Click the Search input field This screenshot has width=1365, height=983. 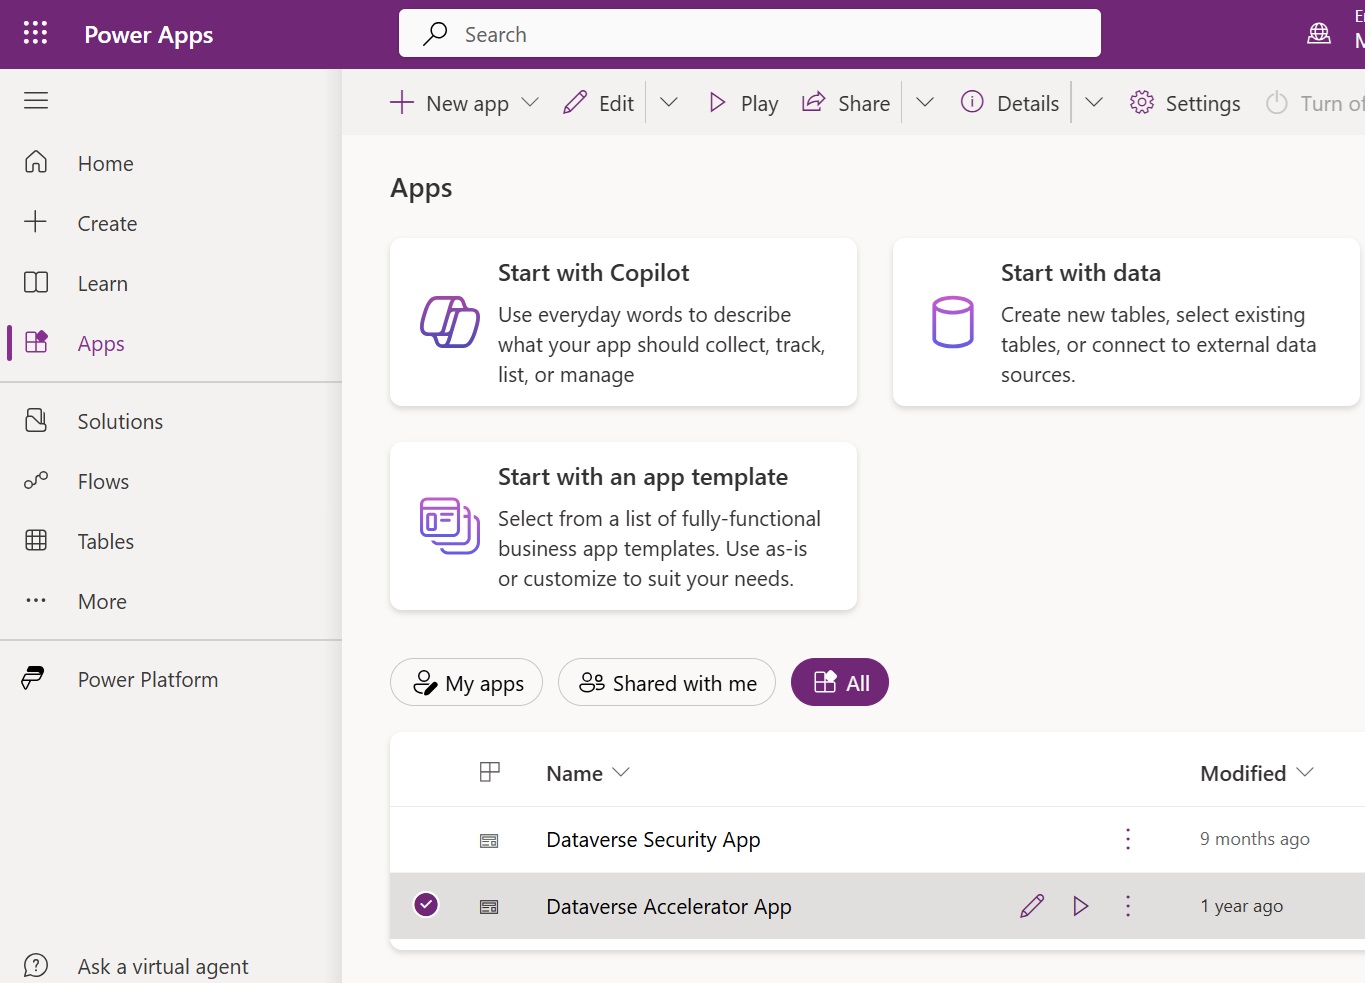[750, 34]
